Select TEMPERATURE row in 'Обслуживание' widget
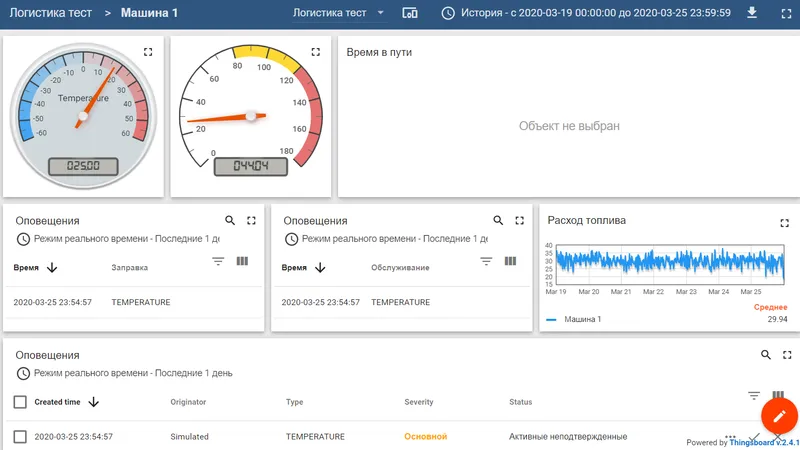800x450 pixels. 402,302
